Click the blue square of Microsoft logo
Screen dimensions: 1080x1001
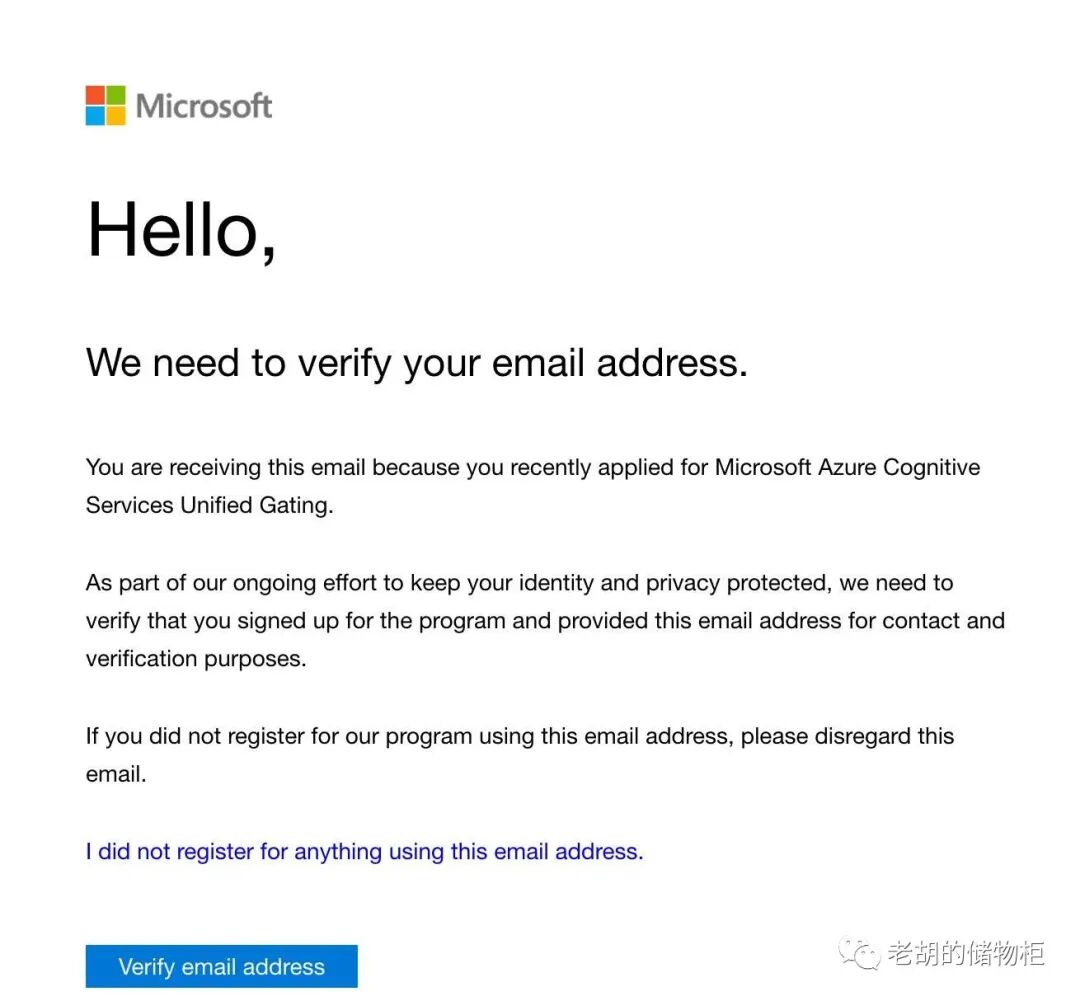pos(95,116)
